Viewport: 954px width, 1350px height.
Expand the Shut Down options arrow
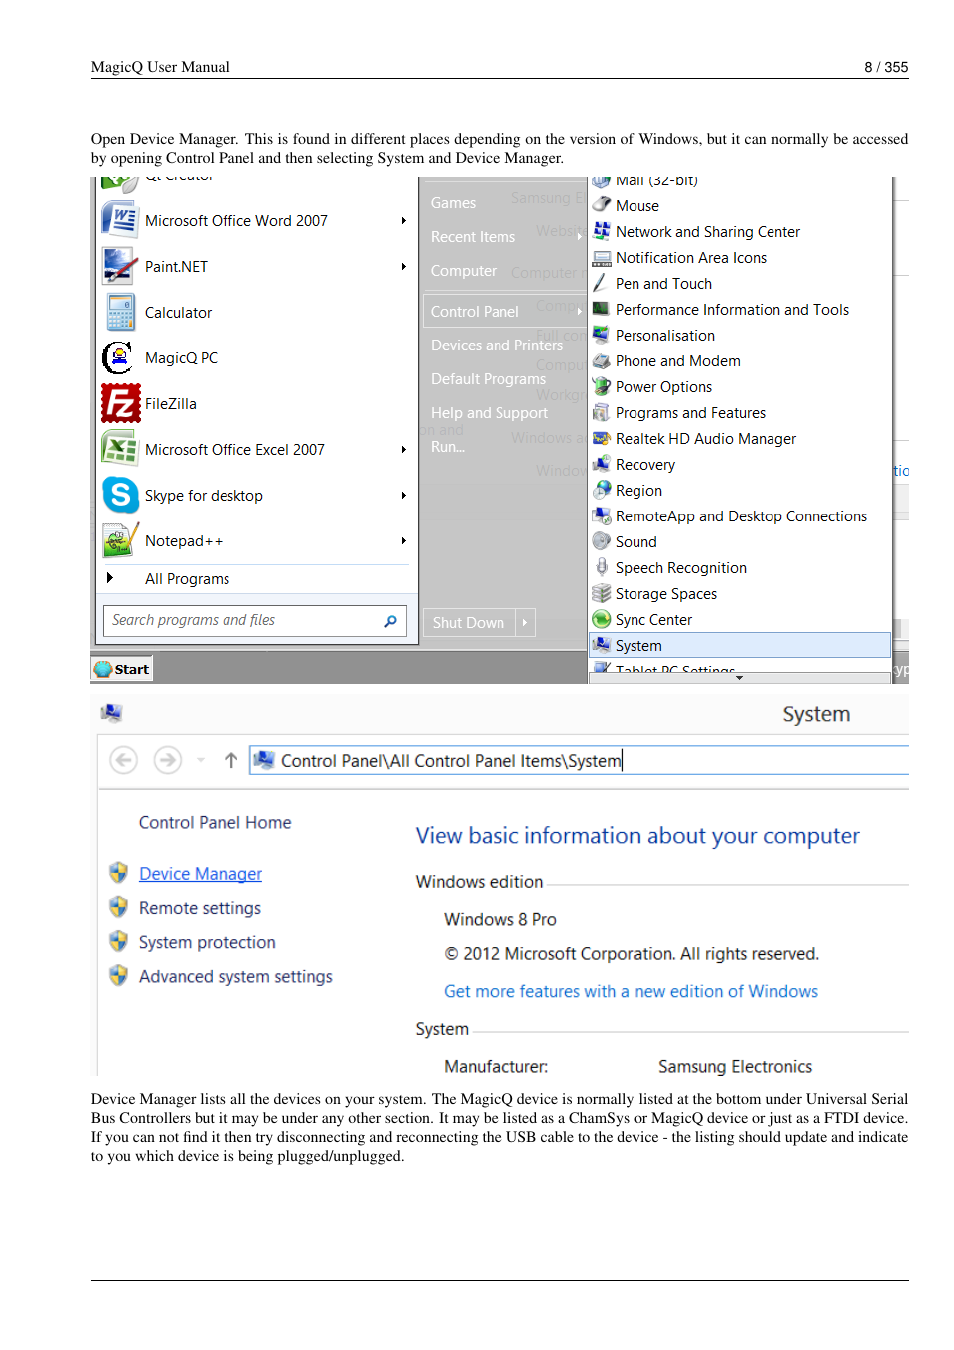[x=525, y=622]
